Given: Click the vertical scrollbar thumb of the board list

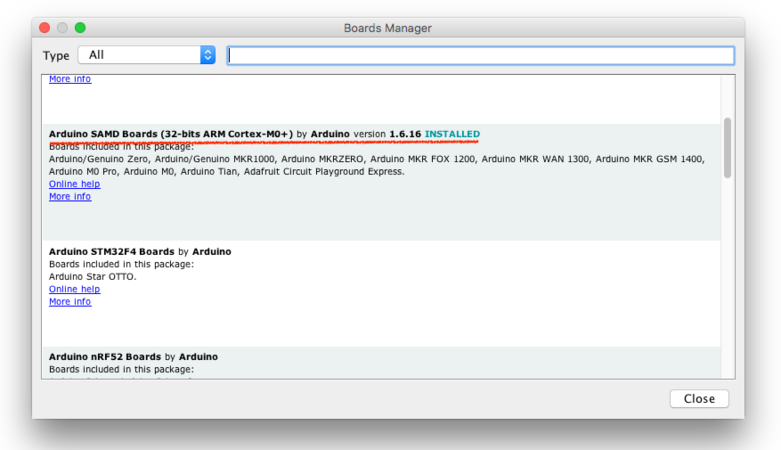Looking at the screenshot, I should coord(728,148).
